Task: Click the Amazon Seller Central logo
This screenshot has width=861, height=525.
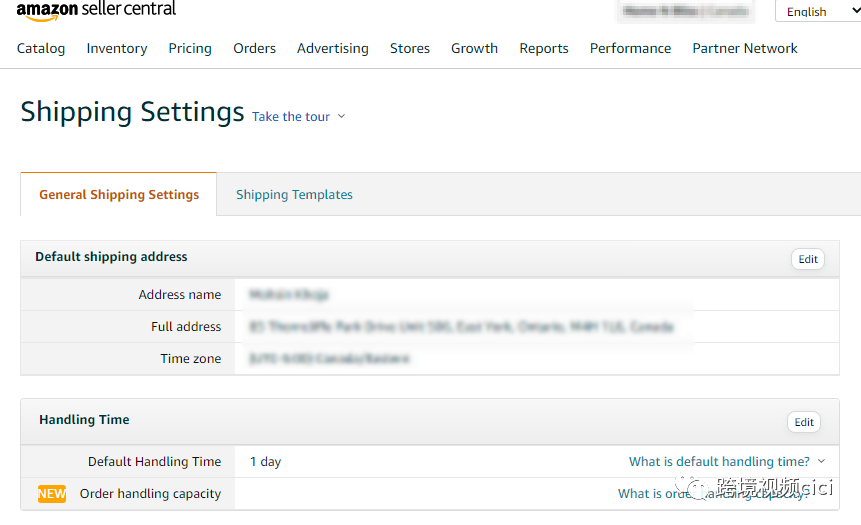Action: [x=96, y=10]
